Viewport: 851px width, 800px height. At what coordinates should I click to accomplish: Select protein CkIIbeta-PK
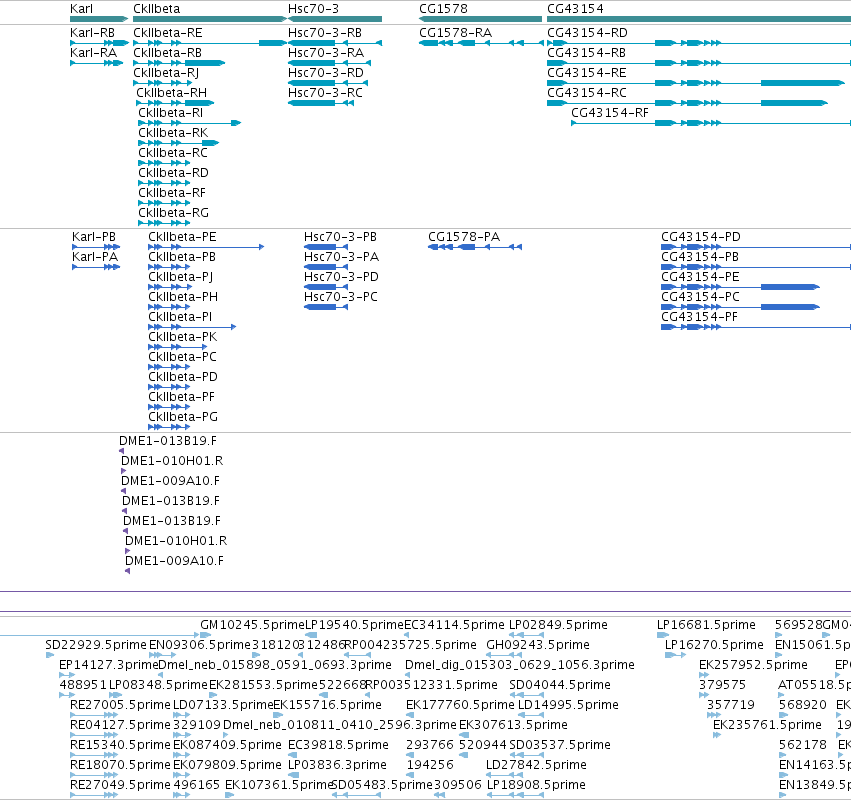tap(182, 337)
